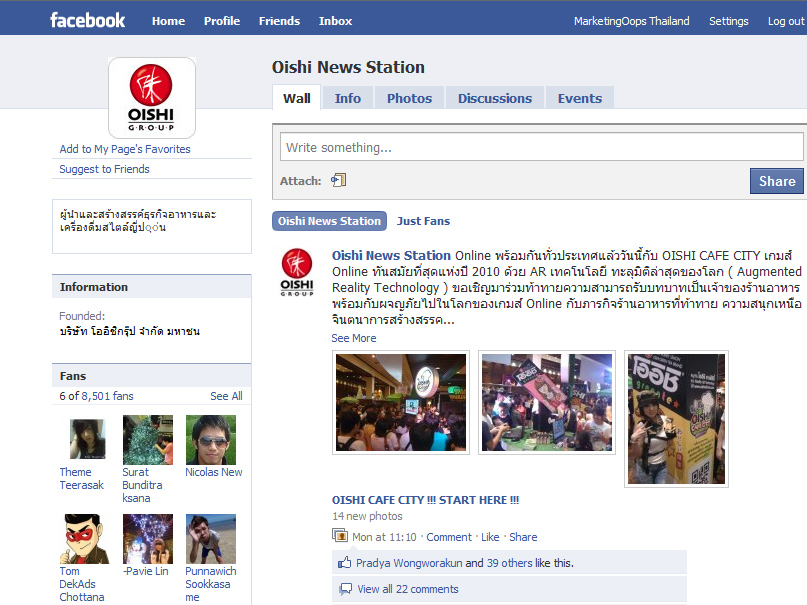Click the Share button
Screen dimensions: 807x605
coord(777,181)
